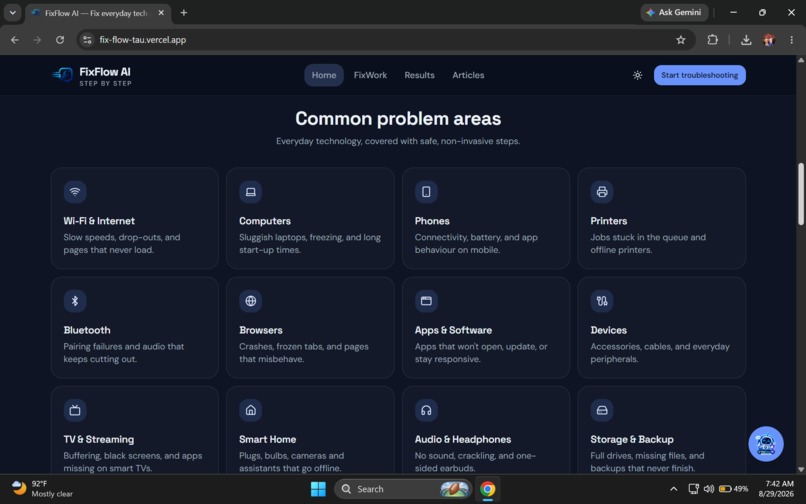Viewport: 806px width, 504px height.
Task: Click the scrollbar down arrow
Action: [801, 469]
